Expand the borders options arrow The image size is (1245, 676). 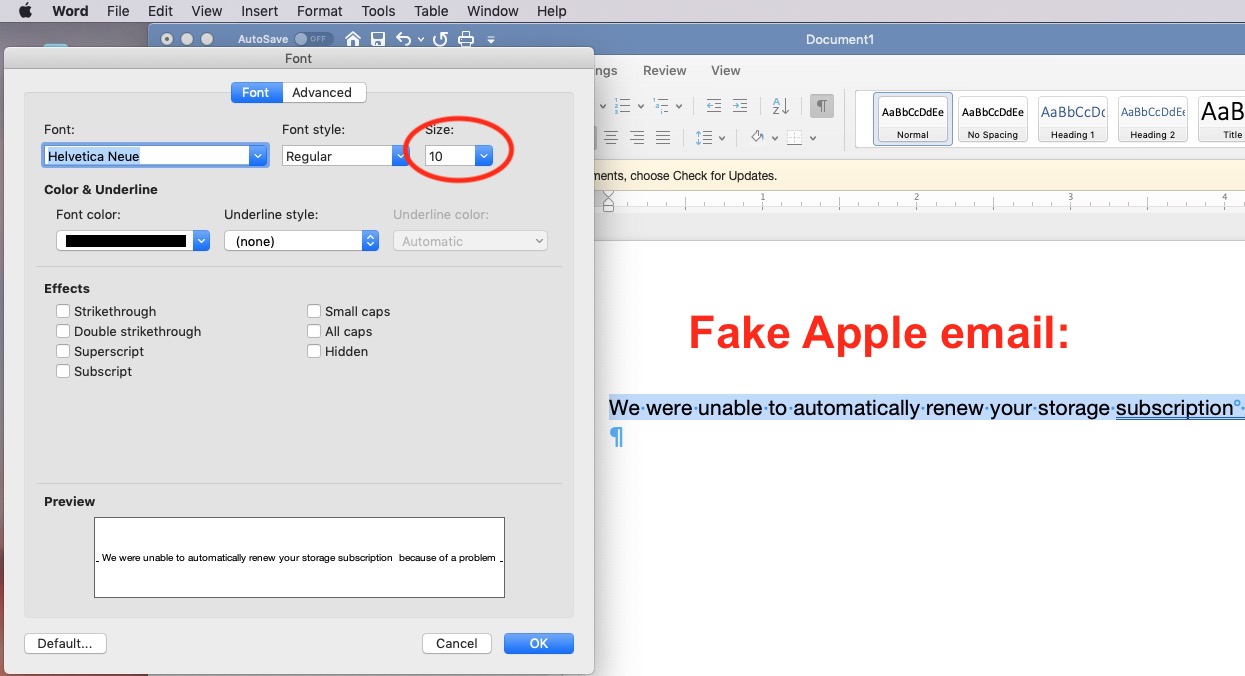pos(813,138)
